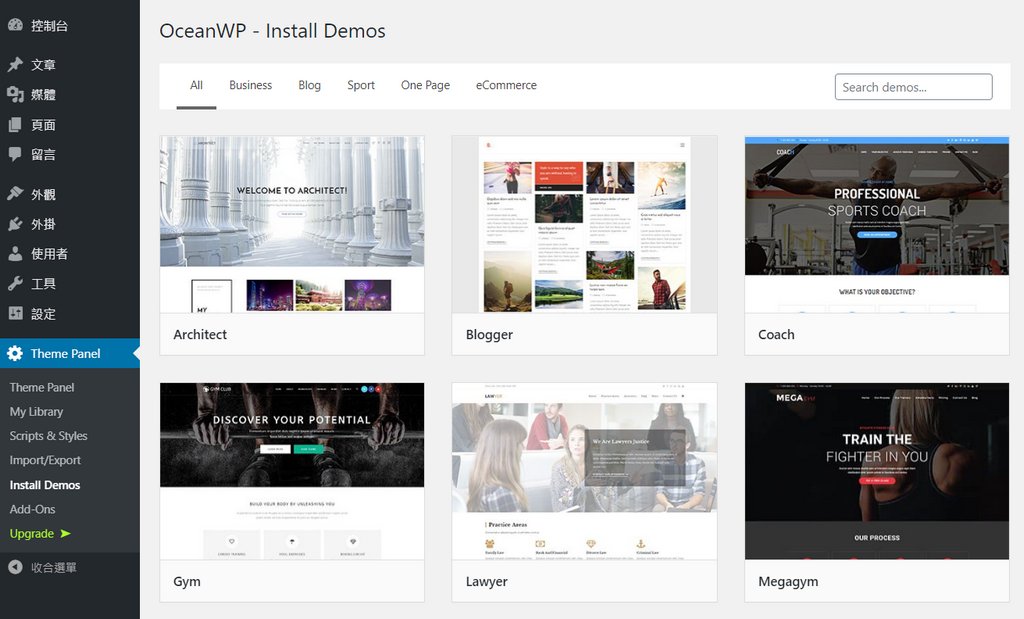Go to Scripts & Styles submenu
1024x619 pixels.
pos(48,436)
